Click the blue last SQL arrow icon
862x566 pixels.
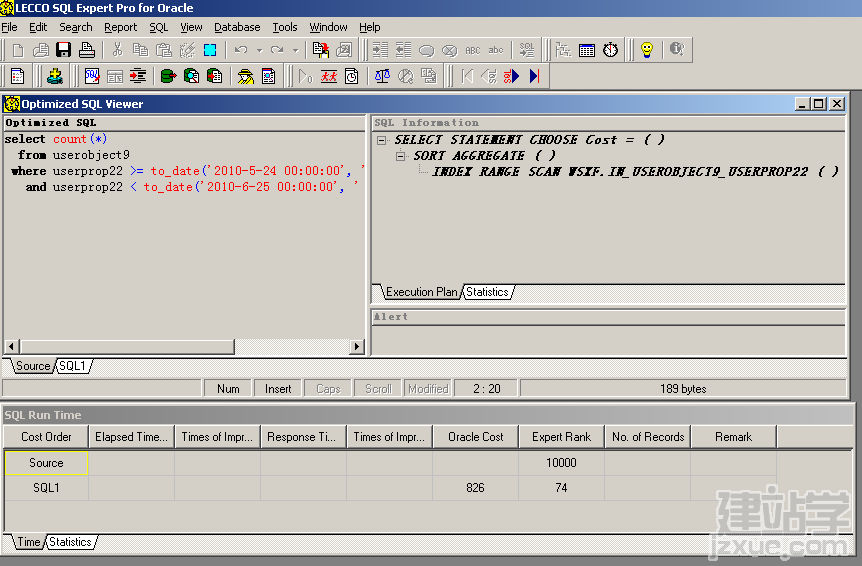pos(534,76)
